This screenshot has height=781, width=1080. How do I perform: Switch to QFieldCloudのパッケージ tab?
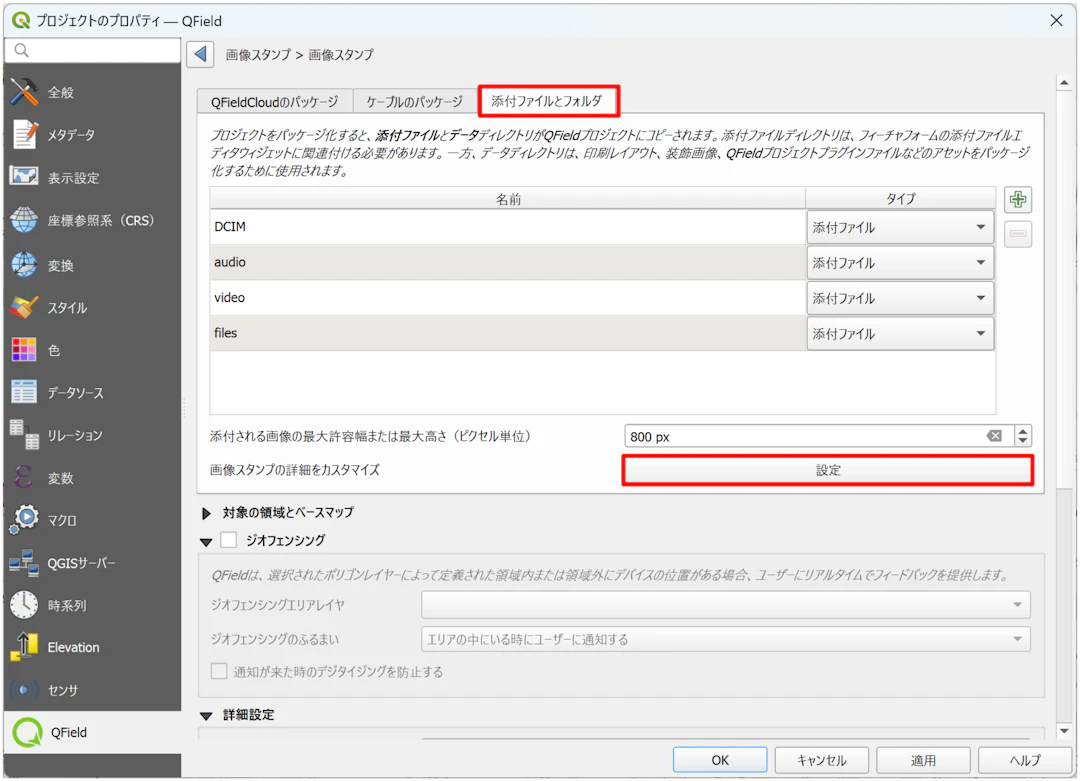point(275,102)
